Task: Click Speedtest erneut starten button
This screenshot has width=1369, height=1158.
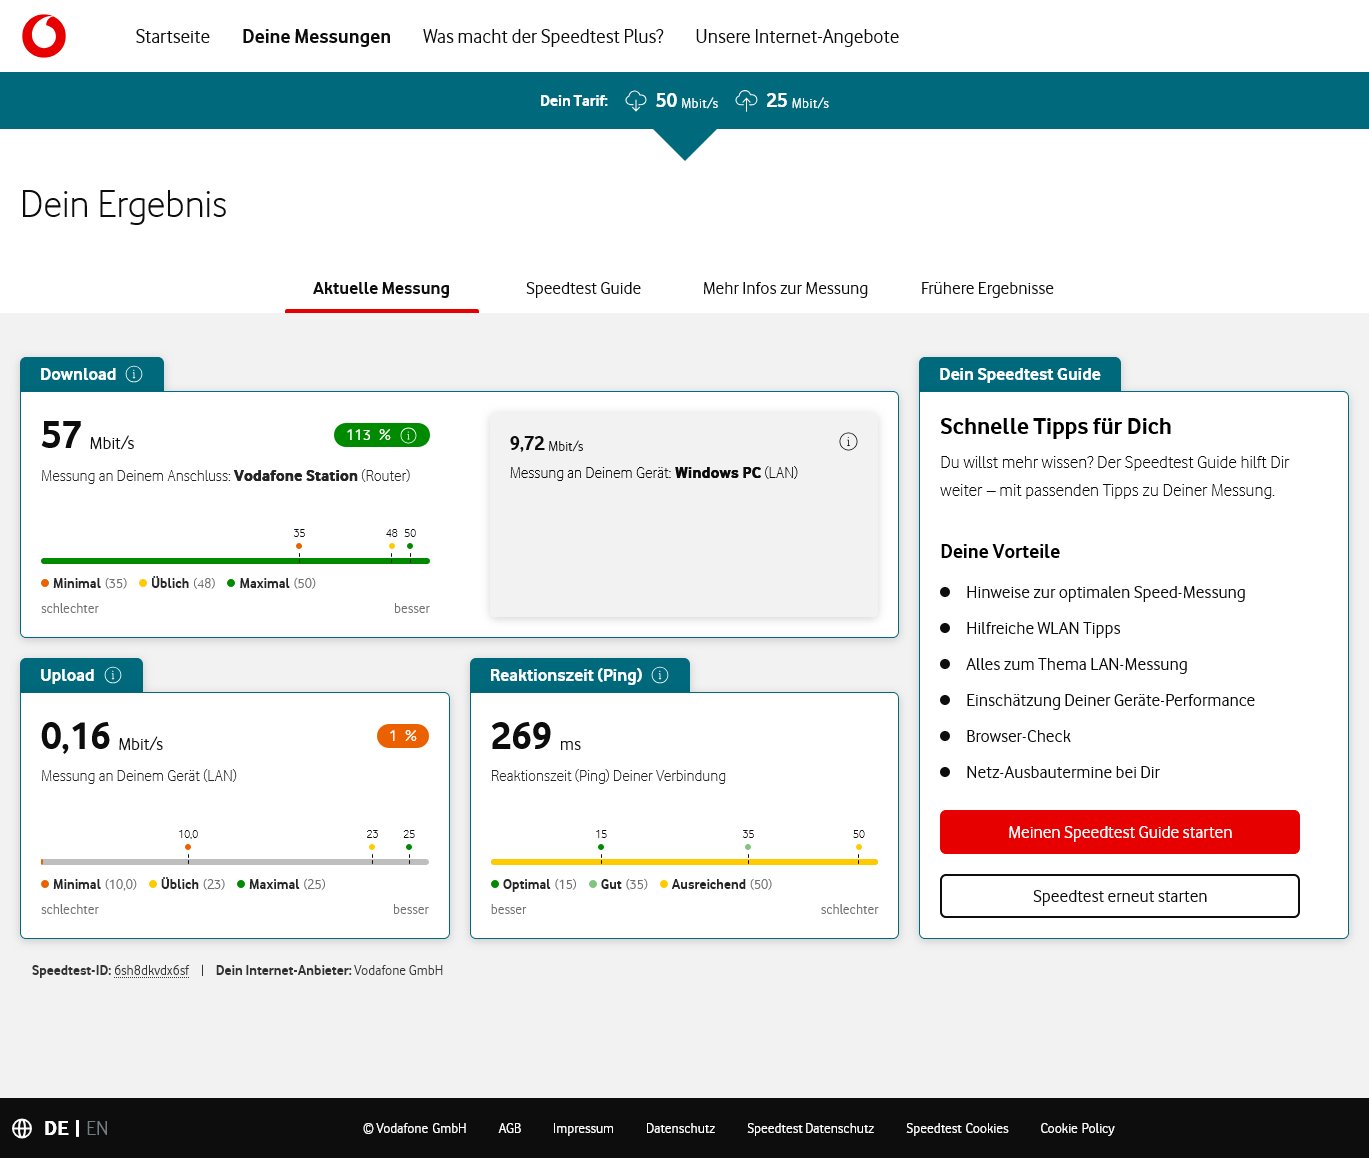Action: pos(1120,896)
